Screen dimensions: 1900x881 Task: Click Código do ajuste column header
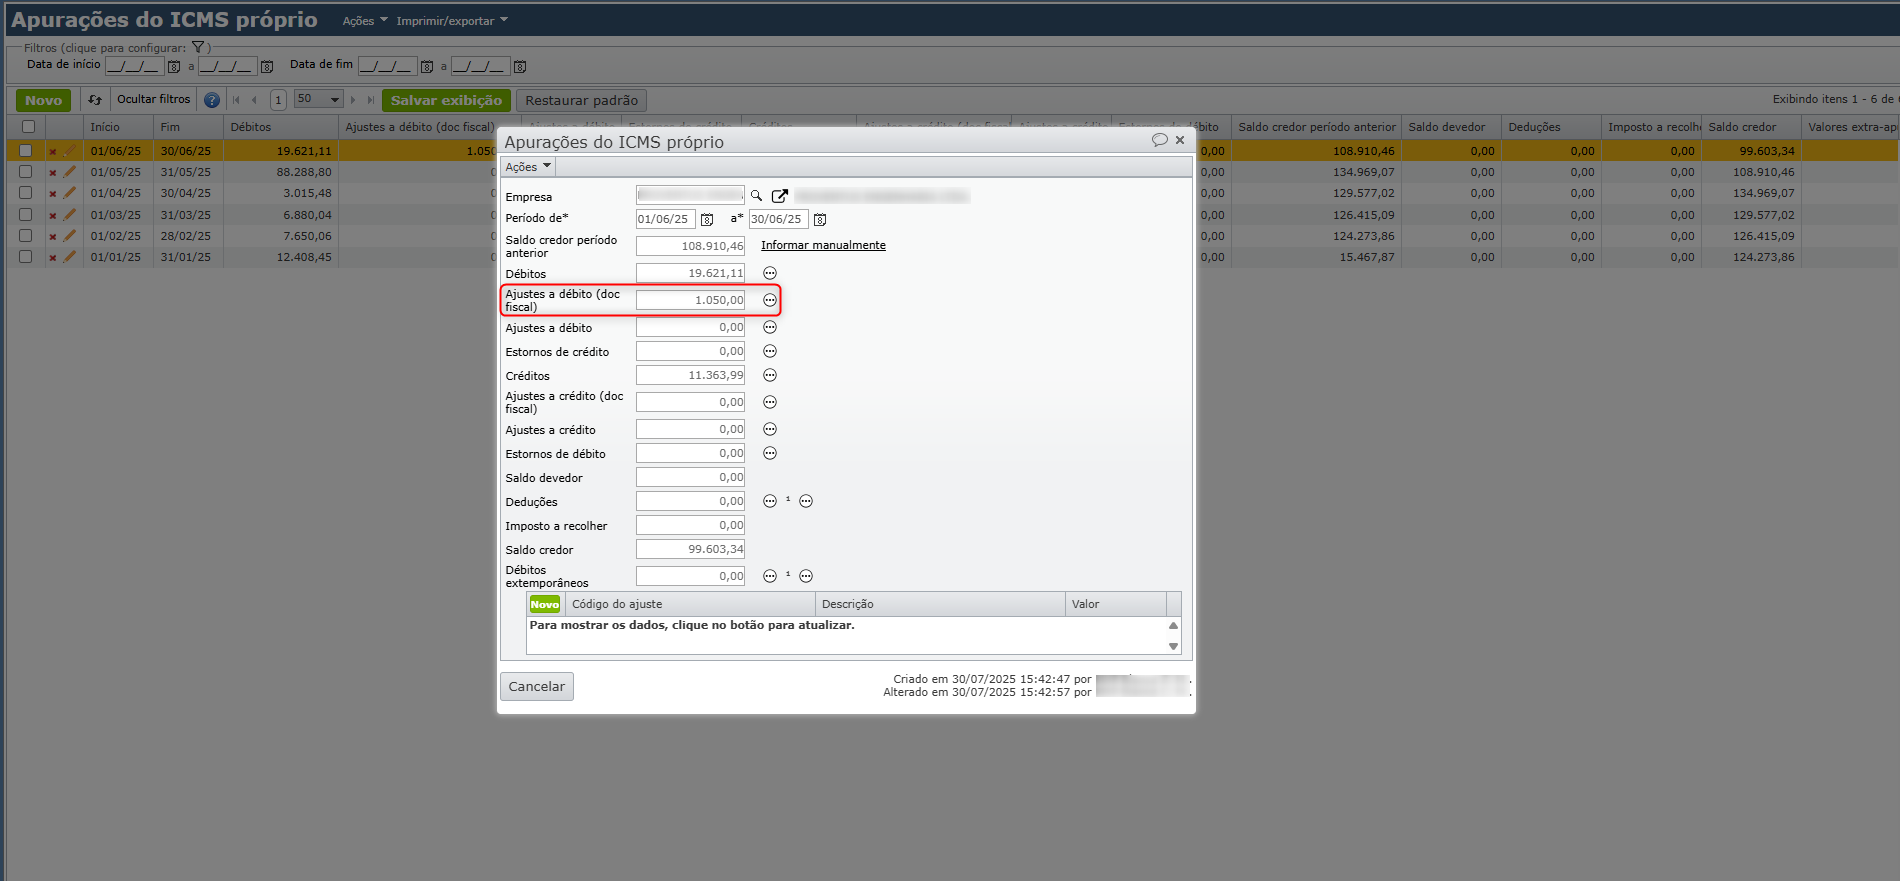(690, 604)
